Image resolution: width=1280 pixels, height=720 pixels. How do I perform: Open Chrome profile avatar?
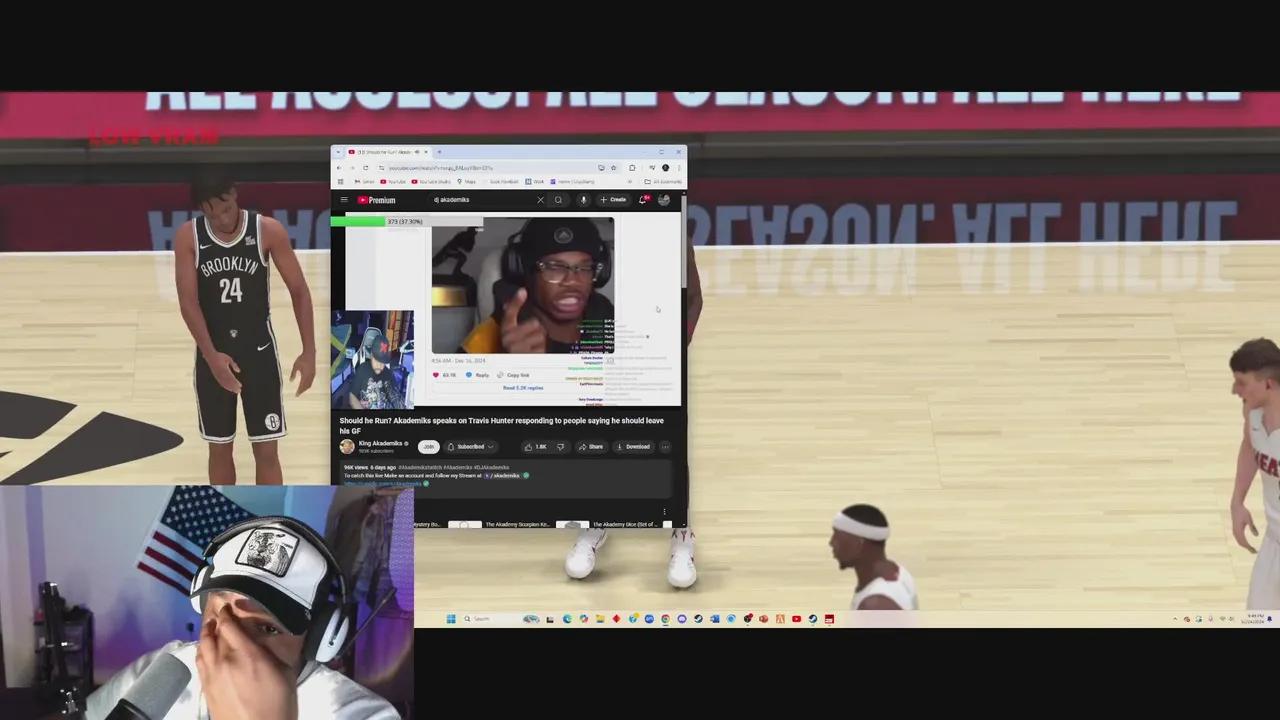click(665, 168)
